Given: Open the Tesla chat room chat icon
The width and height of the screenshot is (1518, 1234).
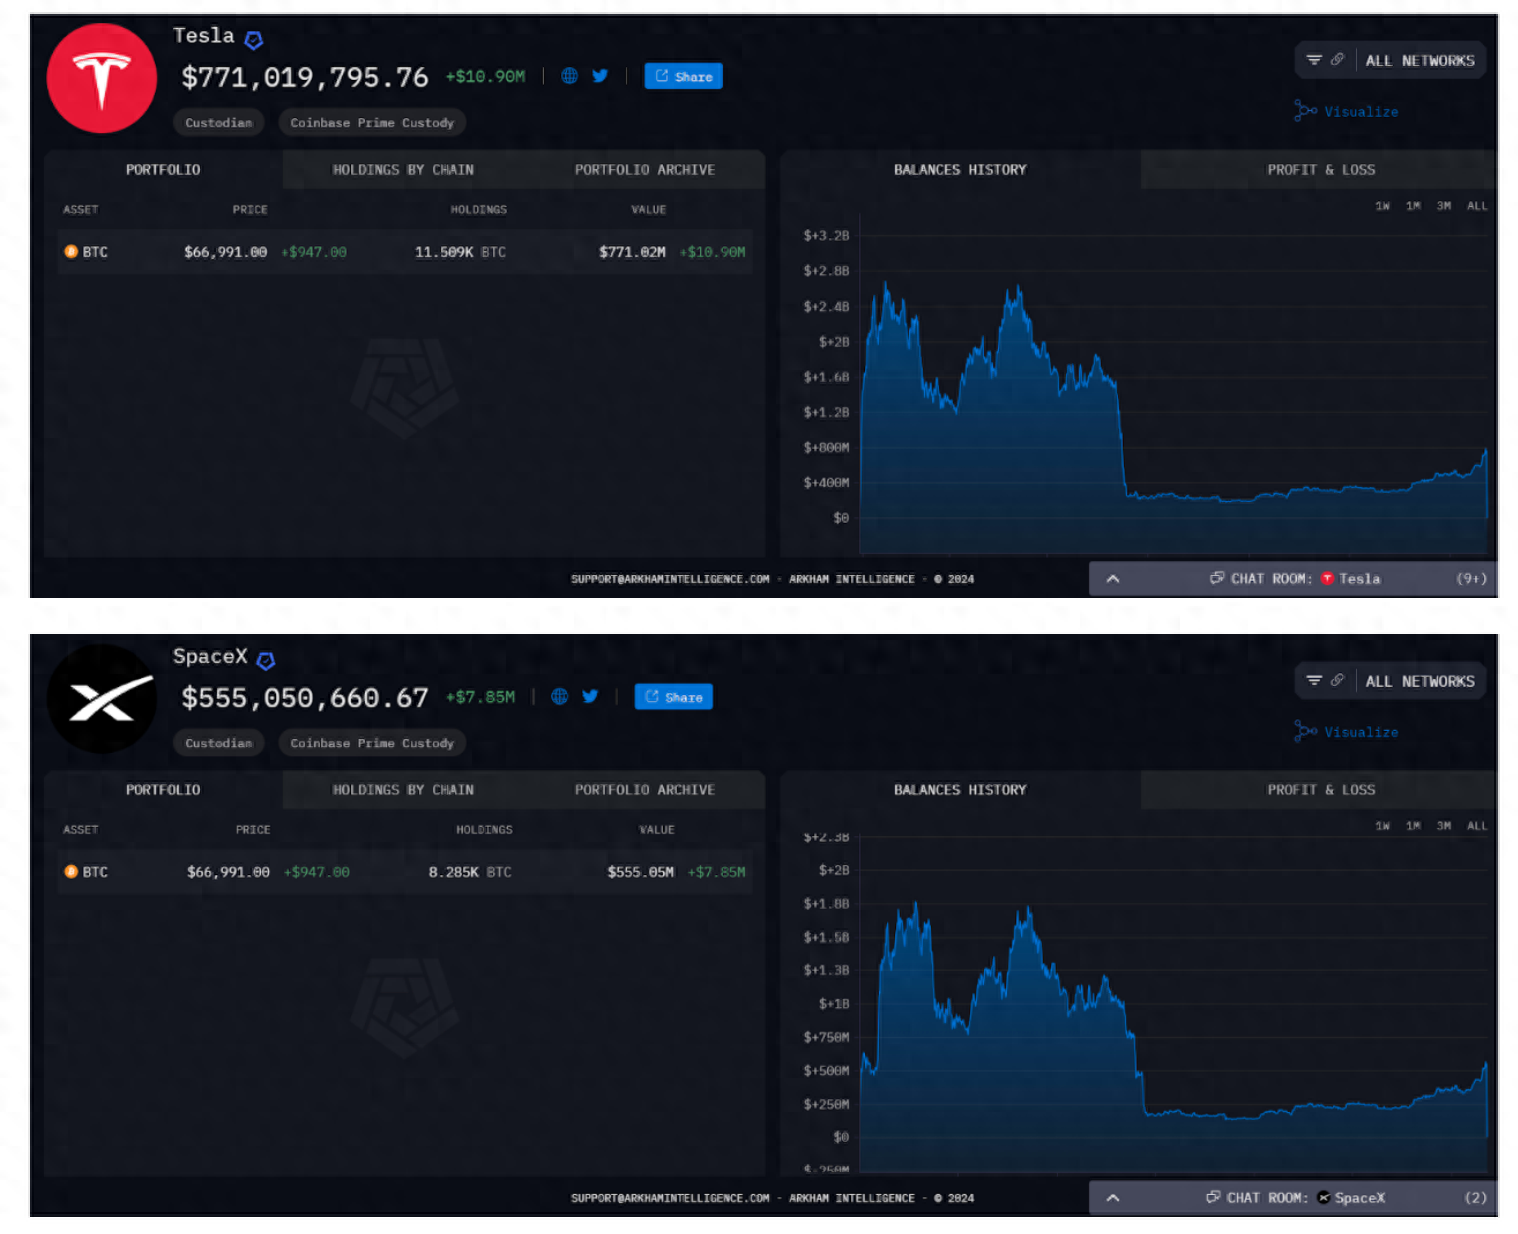Looking at the screenshot, I should click(1217, 578).
